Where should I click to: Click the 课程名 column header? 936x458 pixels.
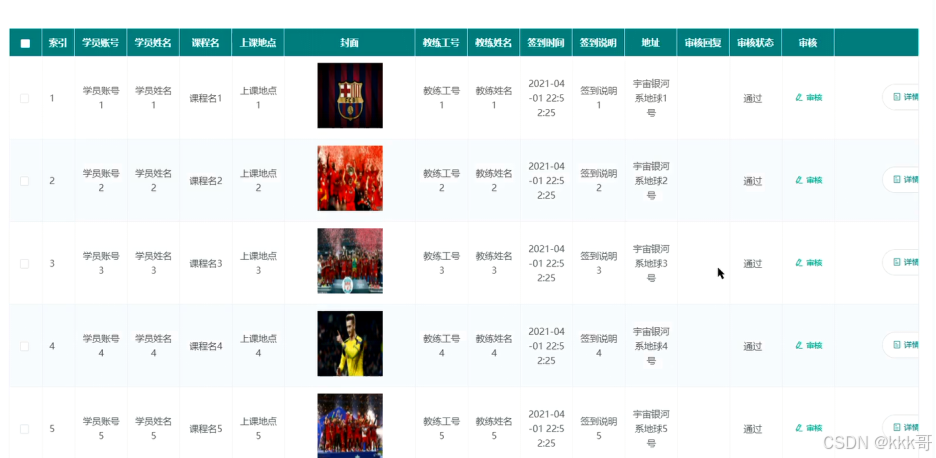[x=205, y=43]
